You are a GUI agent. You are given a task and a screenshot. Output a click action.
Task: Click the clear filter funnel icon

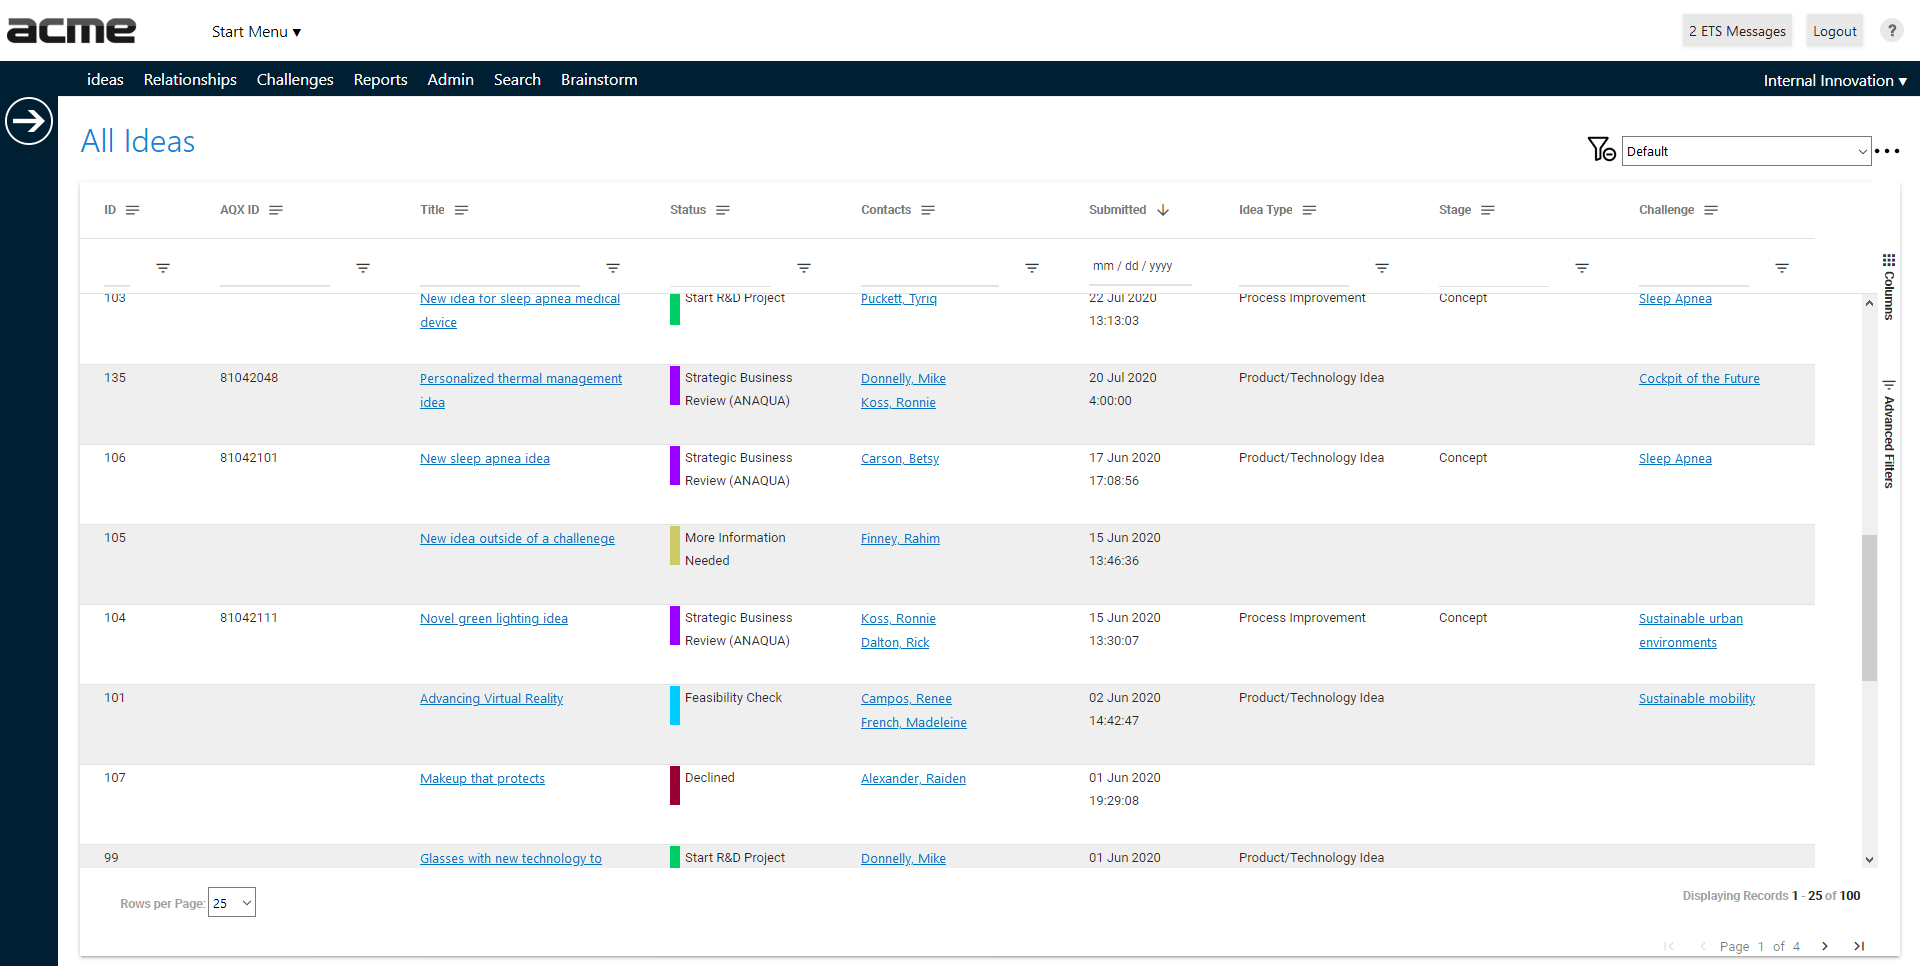click(1601, 150)
